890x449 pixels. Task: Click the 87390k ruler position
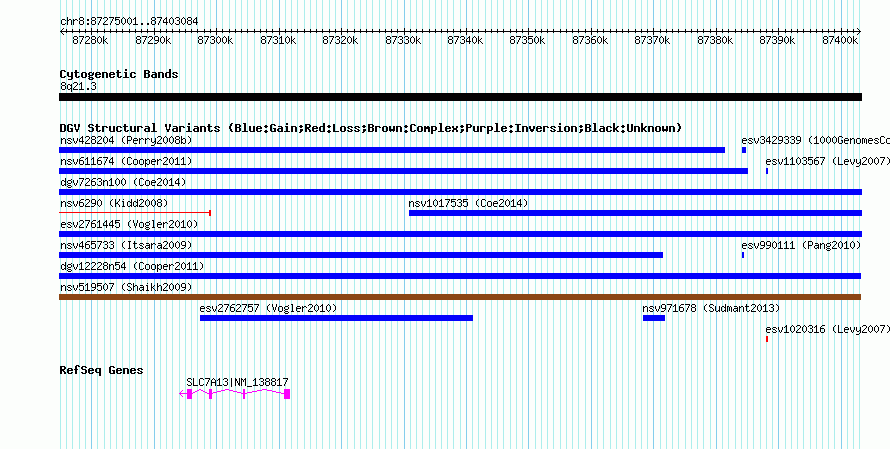point(777,40)
